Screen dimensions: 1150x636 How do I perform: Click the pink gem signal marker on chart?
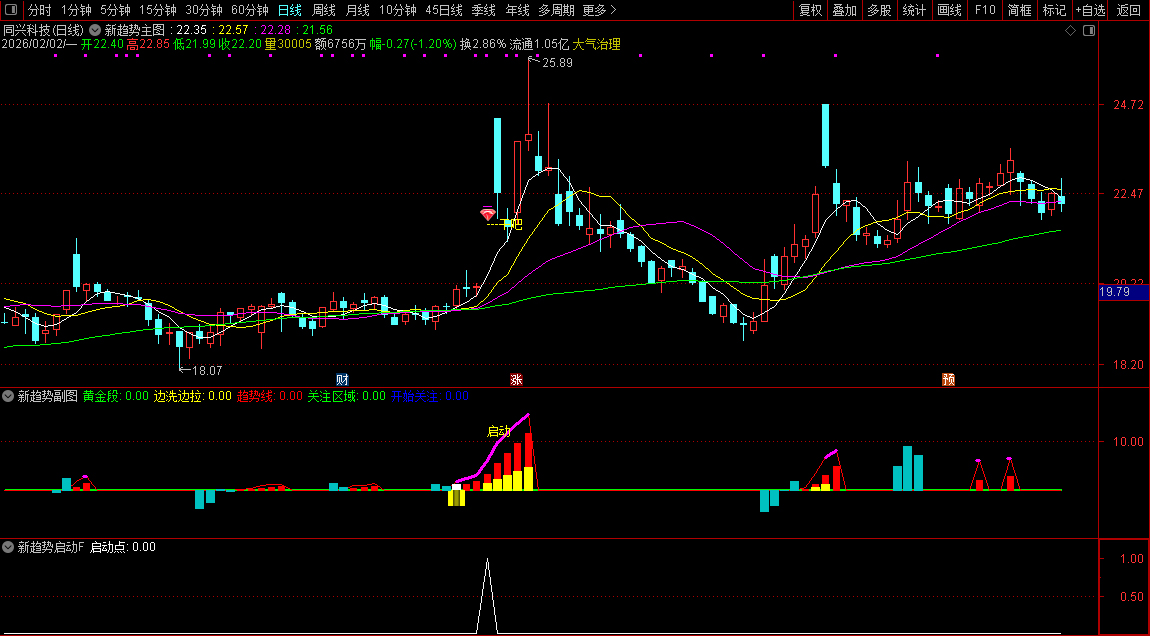coord(487,213)
